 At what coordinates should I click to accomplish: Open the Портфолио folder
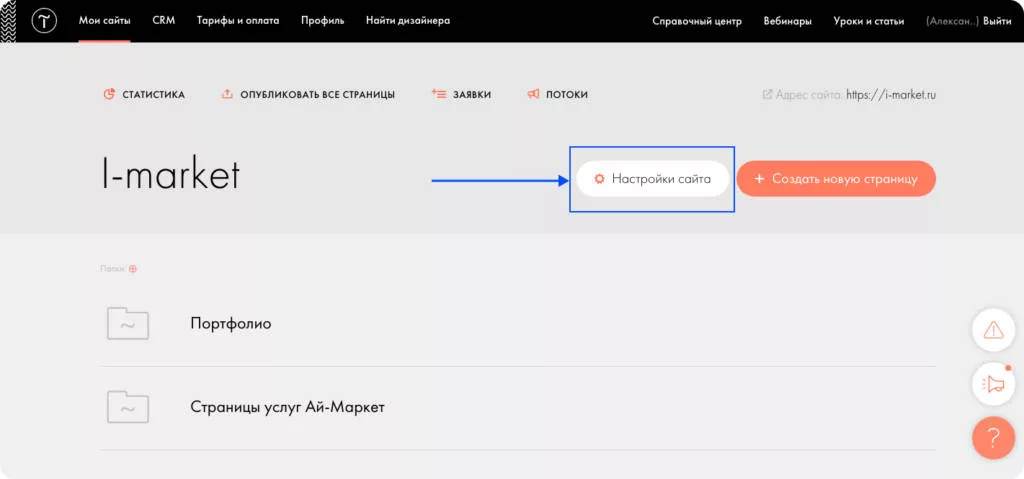click(231, 323)
